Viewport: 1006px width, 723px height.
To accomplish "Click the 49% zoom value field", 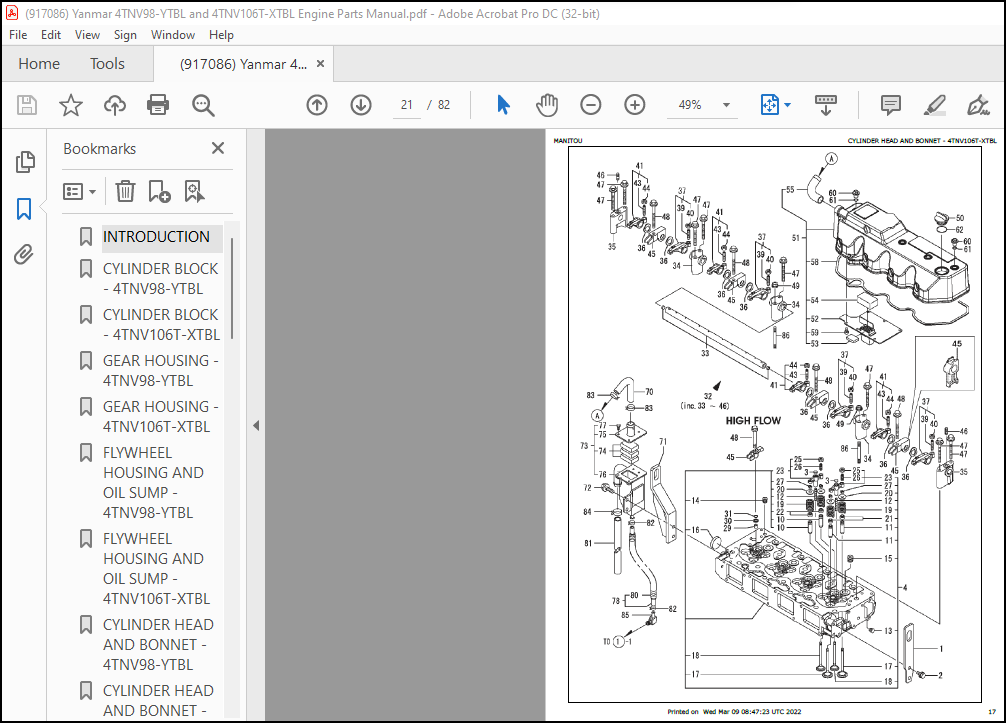I will [x=690, y=105].
